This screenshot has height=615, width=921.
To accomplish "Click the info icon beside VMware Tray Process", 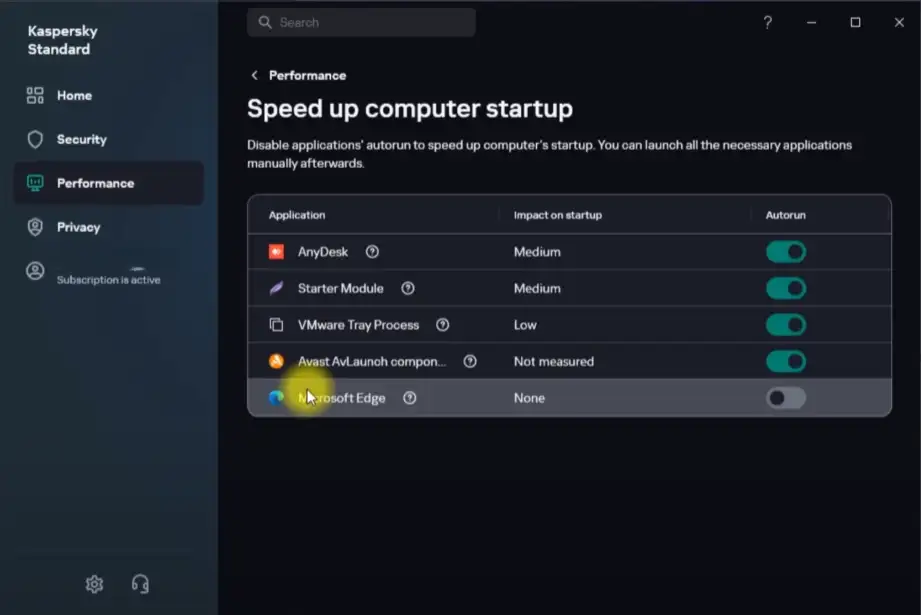I will click(443, 325).
